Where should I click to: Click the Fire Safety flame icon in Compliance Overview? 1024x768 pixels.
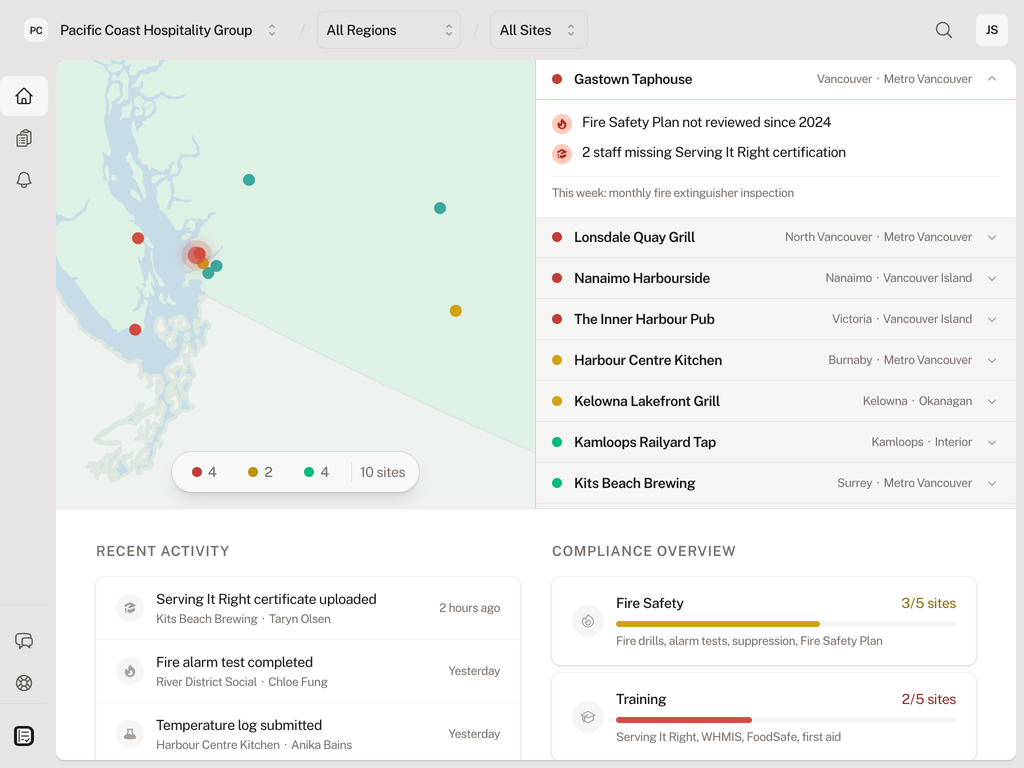[588, 621]
